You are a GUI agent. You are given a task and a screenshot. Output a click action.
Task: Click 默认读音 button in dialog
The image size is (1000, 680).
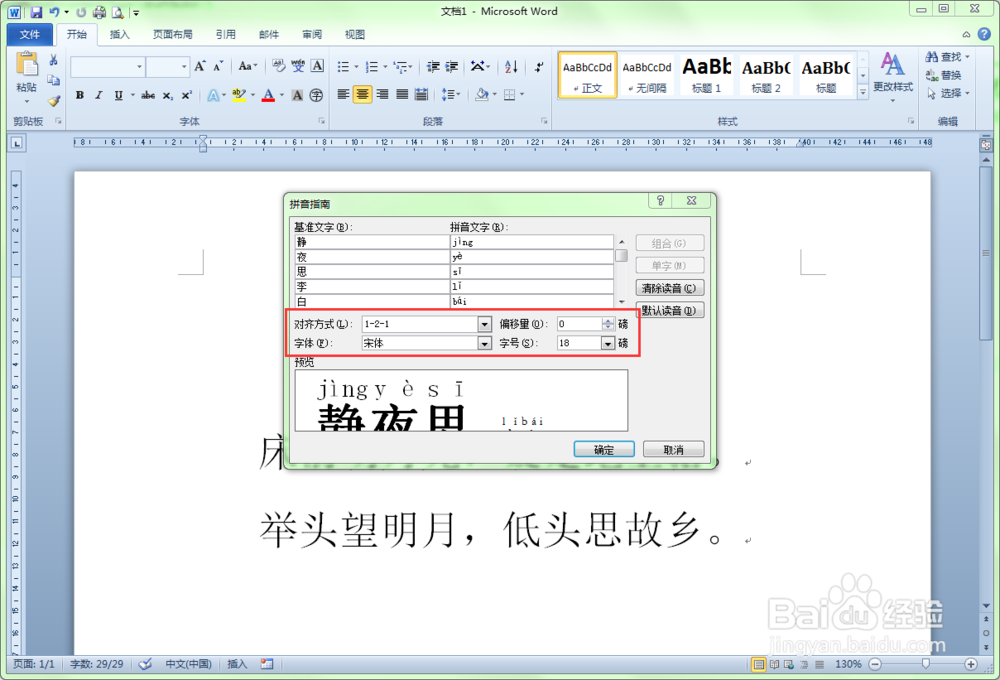tap(670, 310)
